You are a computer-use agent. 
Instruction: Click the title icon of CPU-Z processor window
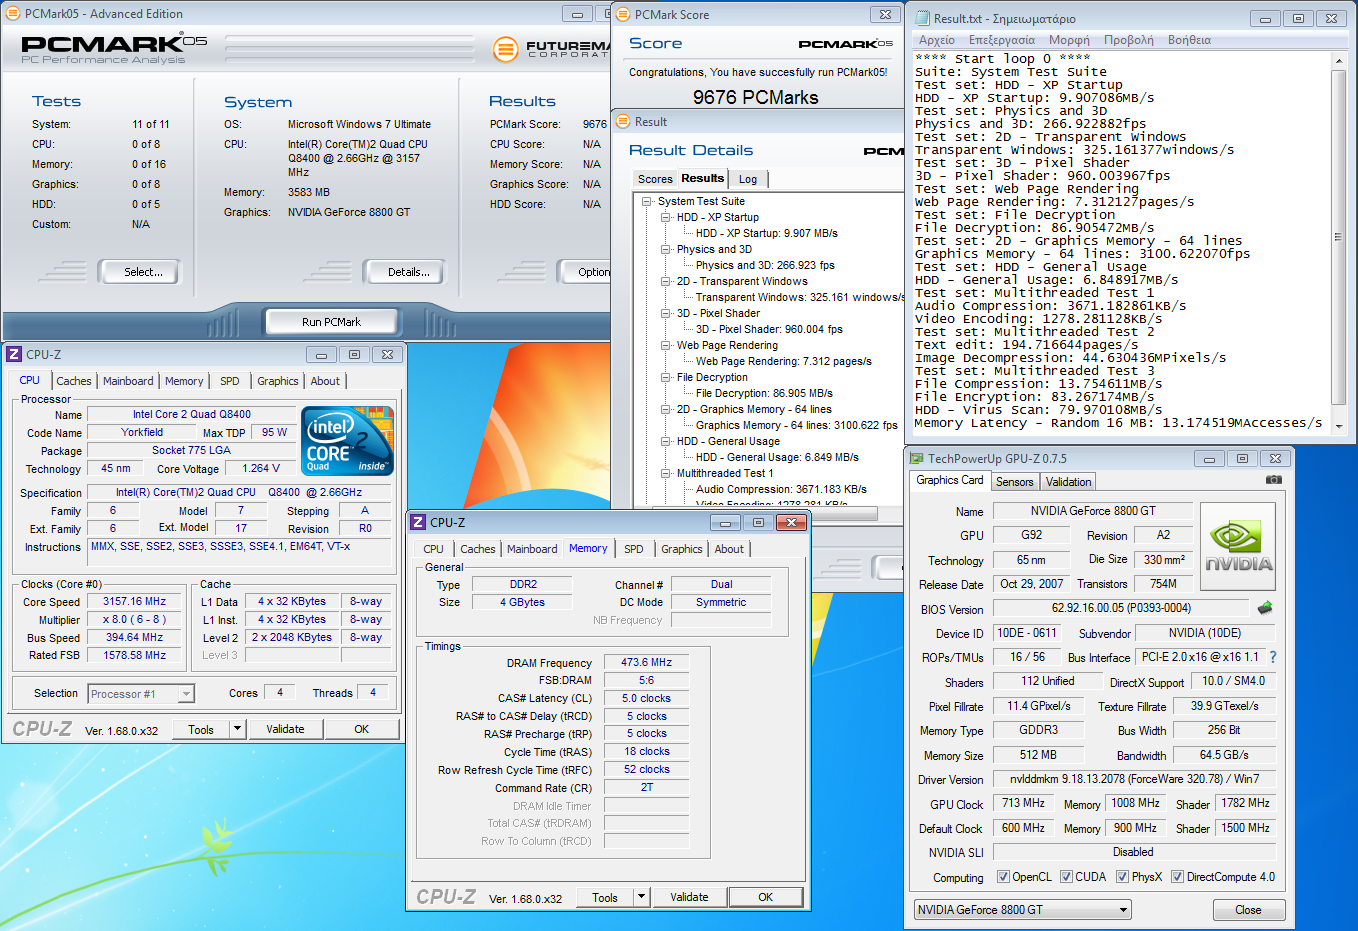tap(14, 354)
